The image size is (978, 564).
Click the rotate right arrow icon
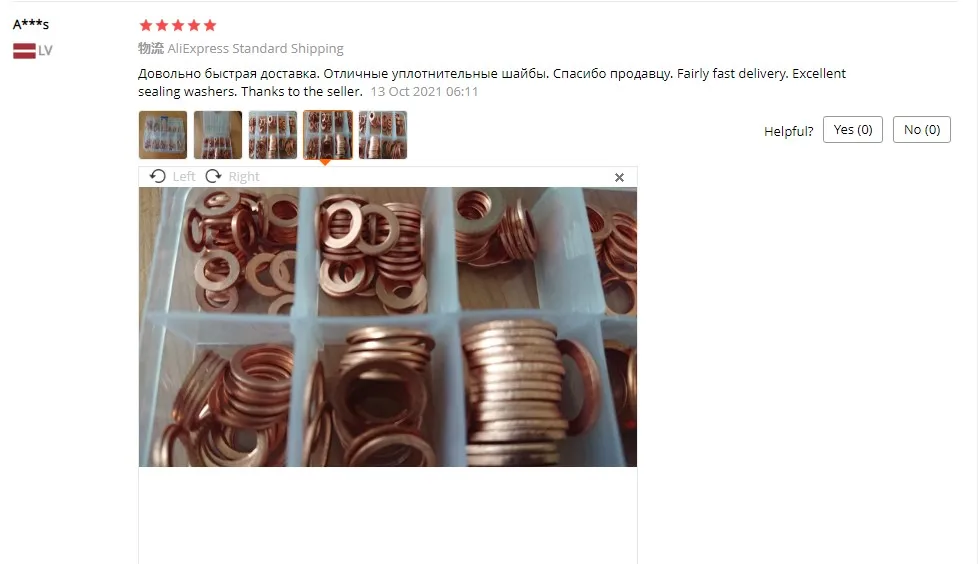213,177
